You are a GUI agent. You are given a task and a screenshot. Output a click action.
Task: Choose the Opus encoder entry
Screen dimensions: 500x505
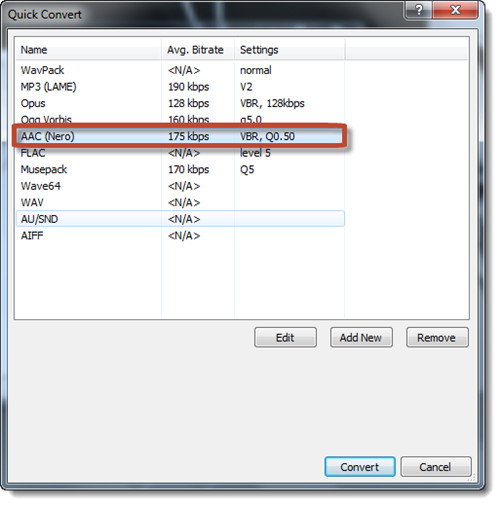click(x=180, y=103)
